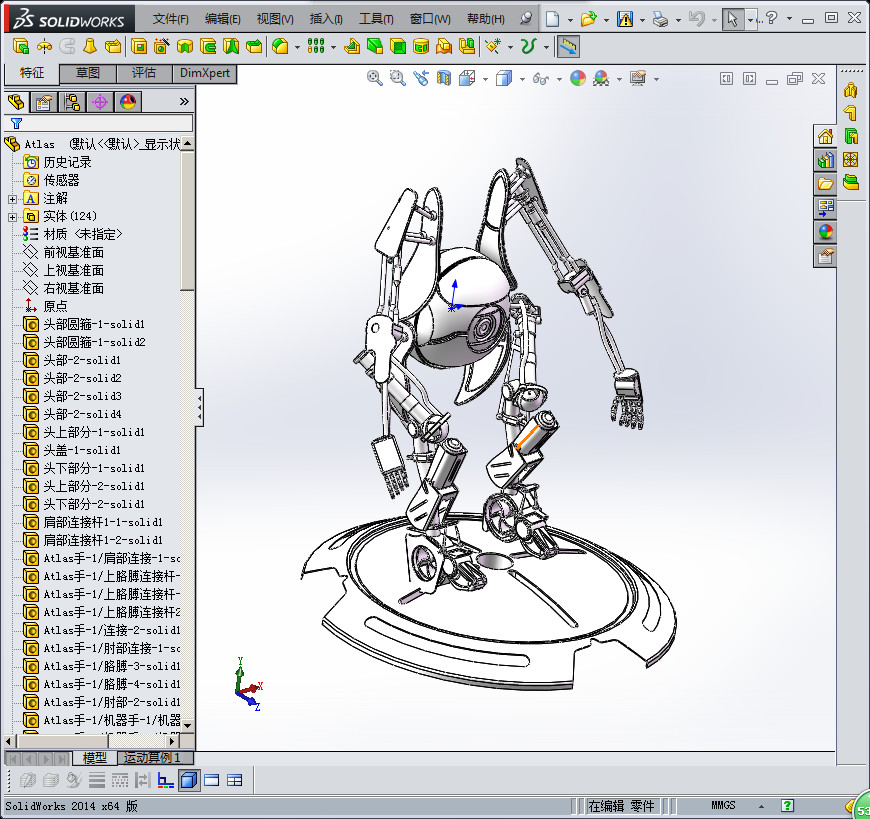Activate the Zoom to Area tool
The image size is (870, 819).
click(396, 78)
